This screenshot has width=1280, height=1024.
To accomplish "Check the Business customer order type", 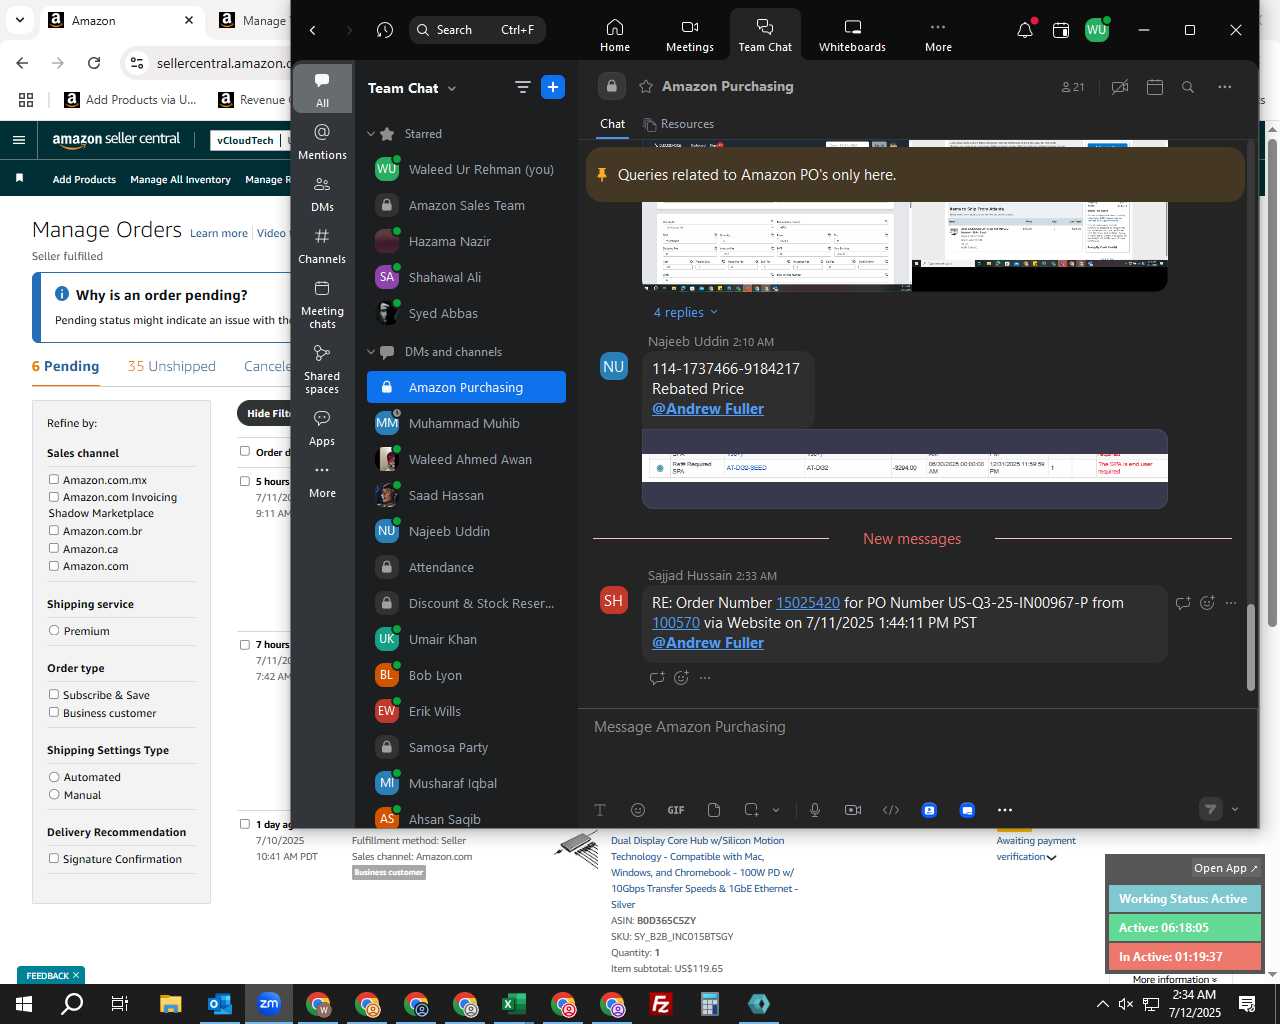I will (54, 712).
